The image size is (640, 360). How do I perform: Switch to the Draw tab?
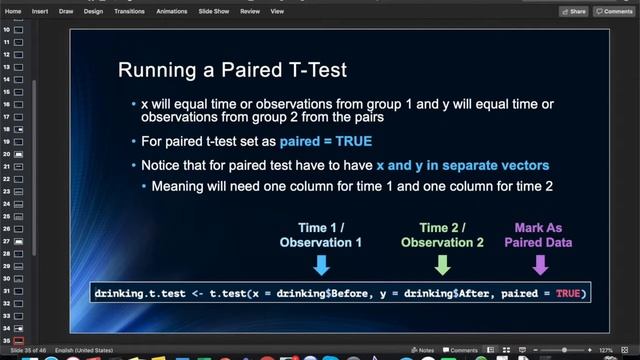click(x=66, y=11)
